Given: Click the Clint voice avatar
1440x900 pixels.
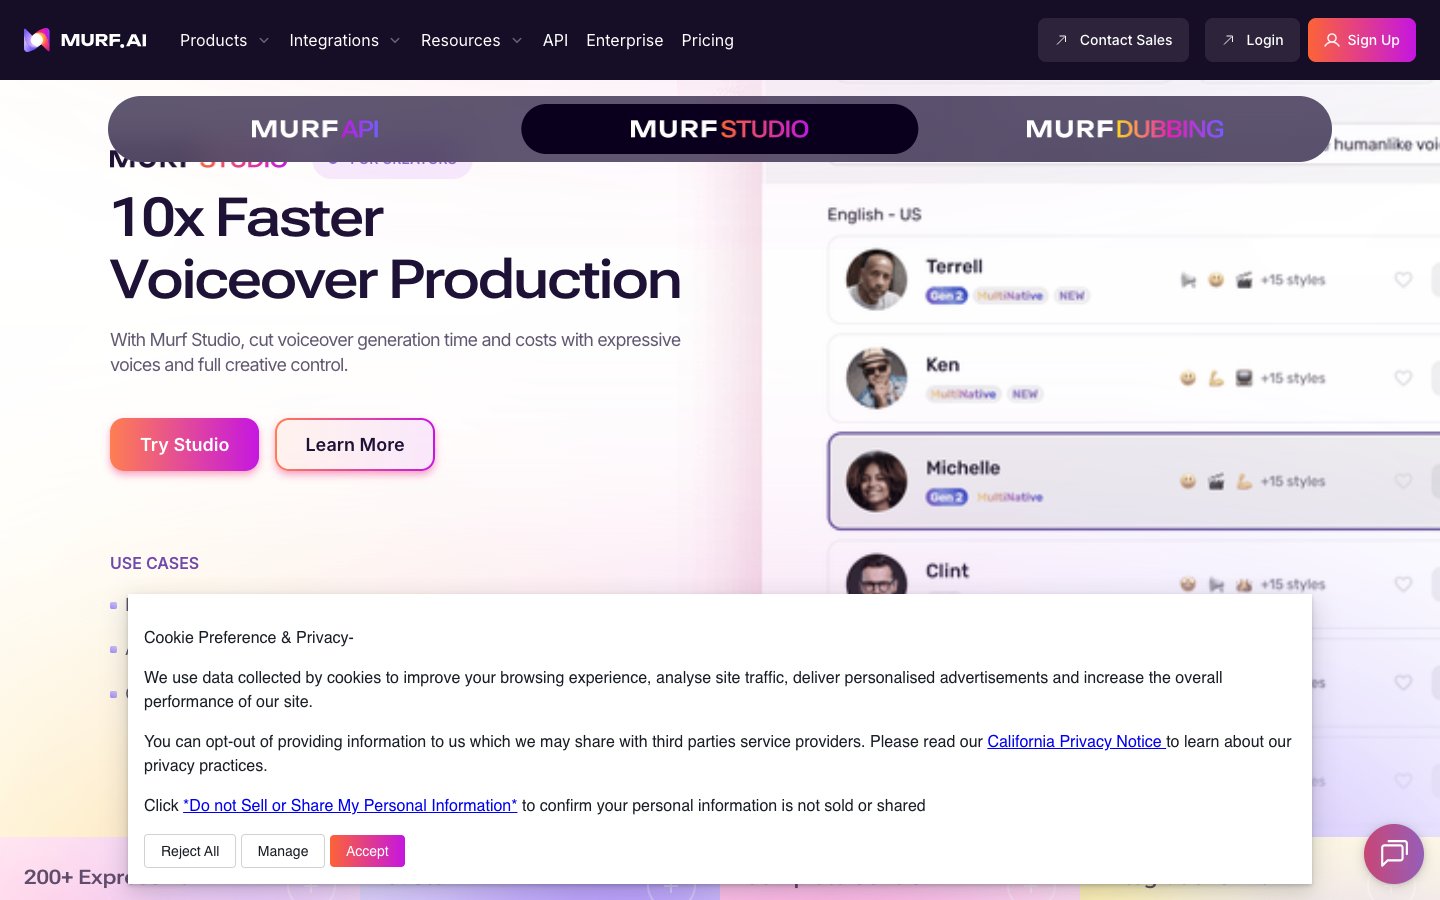Looking at the screenshot, I should (x=876, y=575).
